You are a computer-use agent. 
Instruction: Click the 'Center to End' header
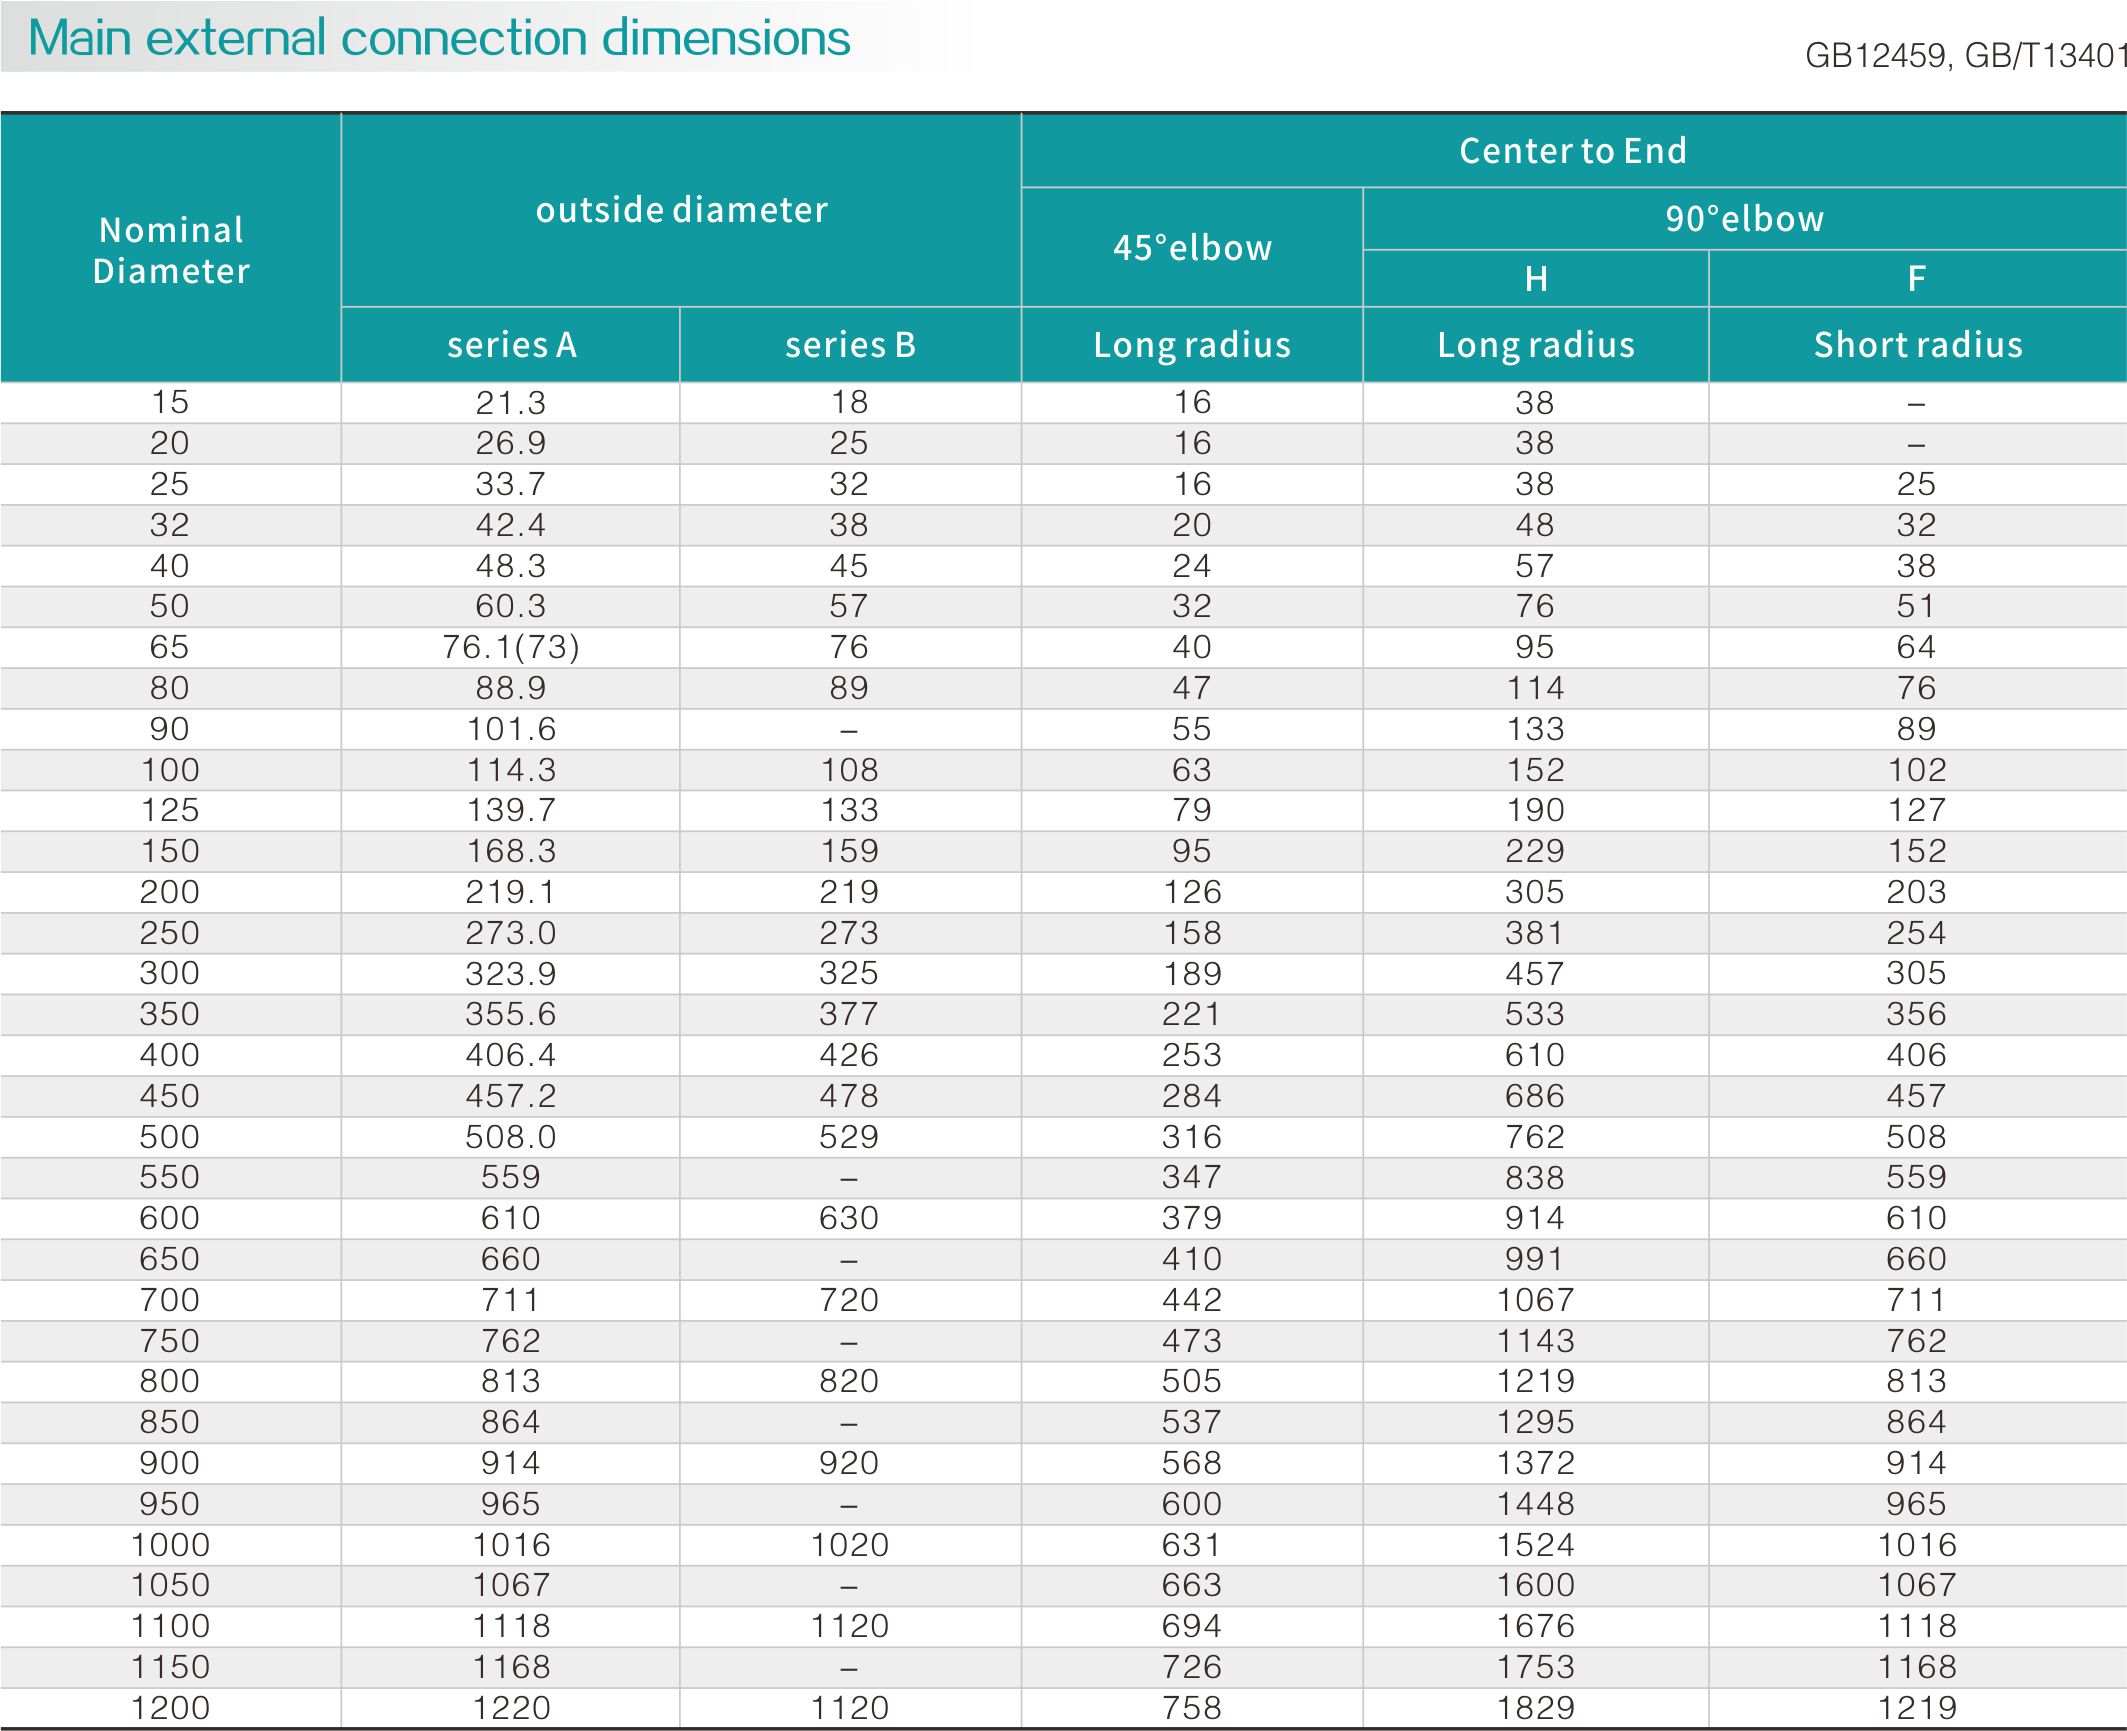tap(1573, 151)
